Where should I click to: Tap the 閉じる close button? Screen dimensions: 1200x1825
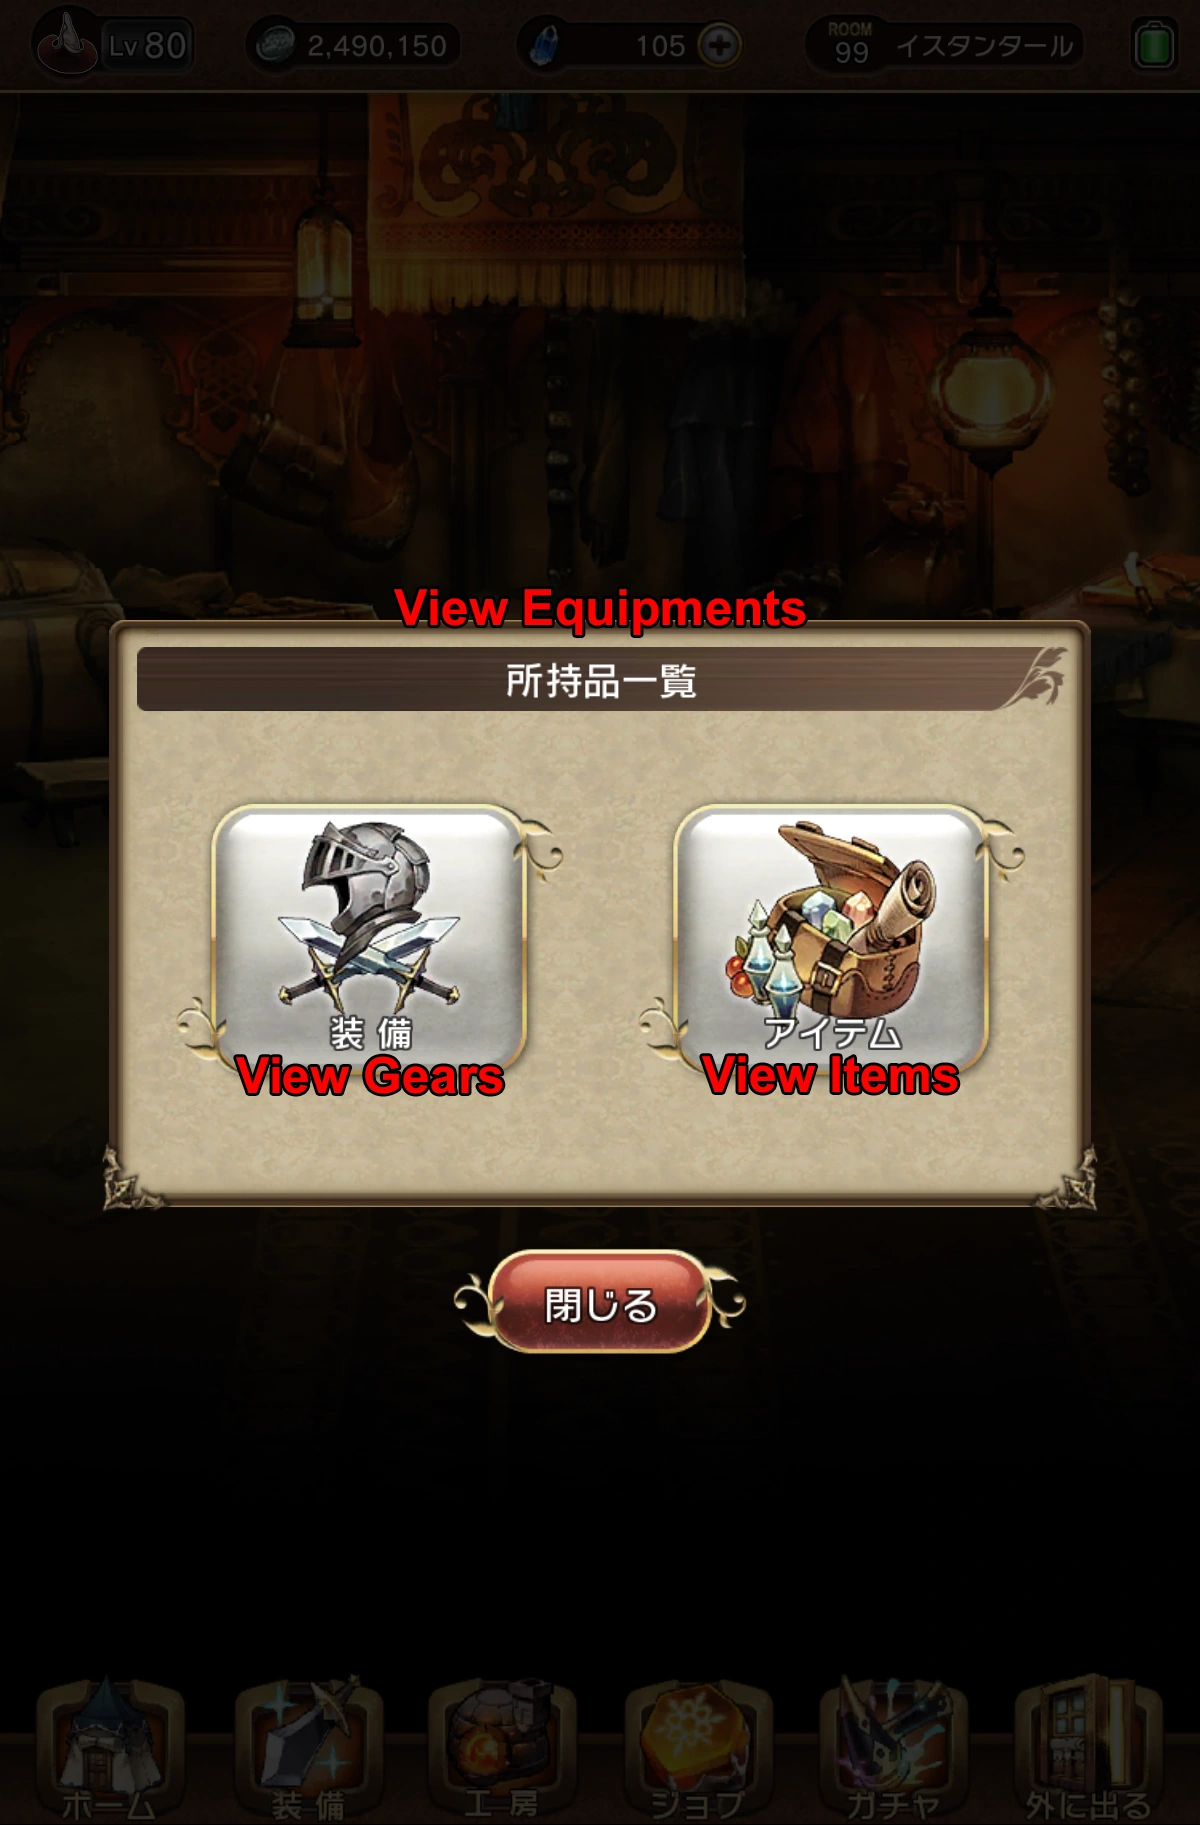(x=600, y=1302)
